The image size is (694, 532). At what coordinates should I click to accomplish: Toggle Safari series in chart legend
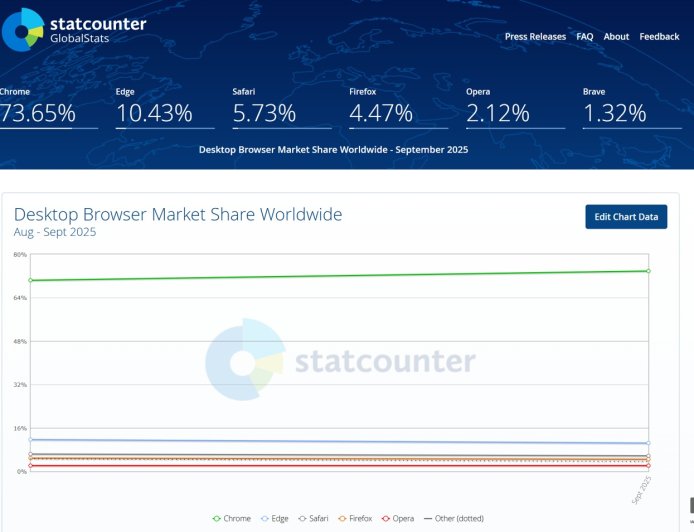314,518
